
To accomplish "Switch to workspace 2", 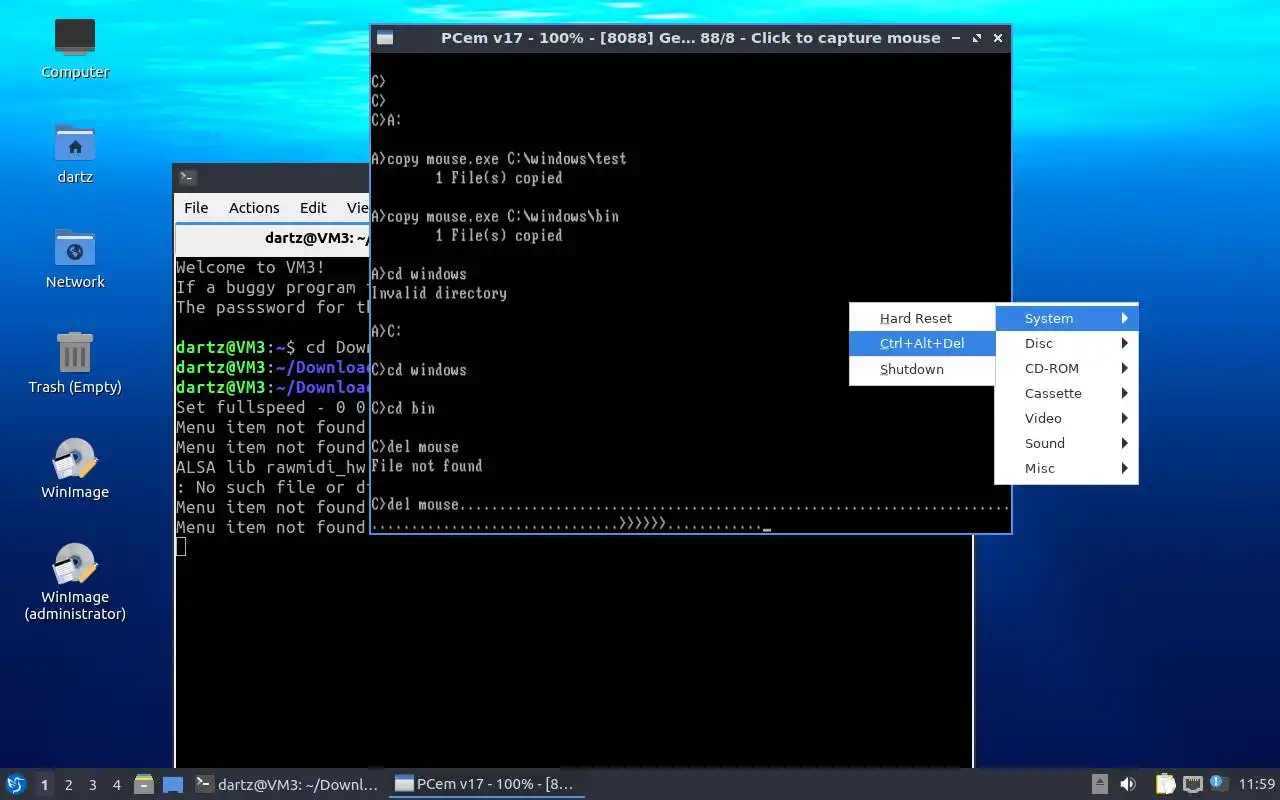I will (x=68, y=785).
